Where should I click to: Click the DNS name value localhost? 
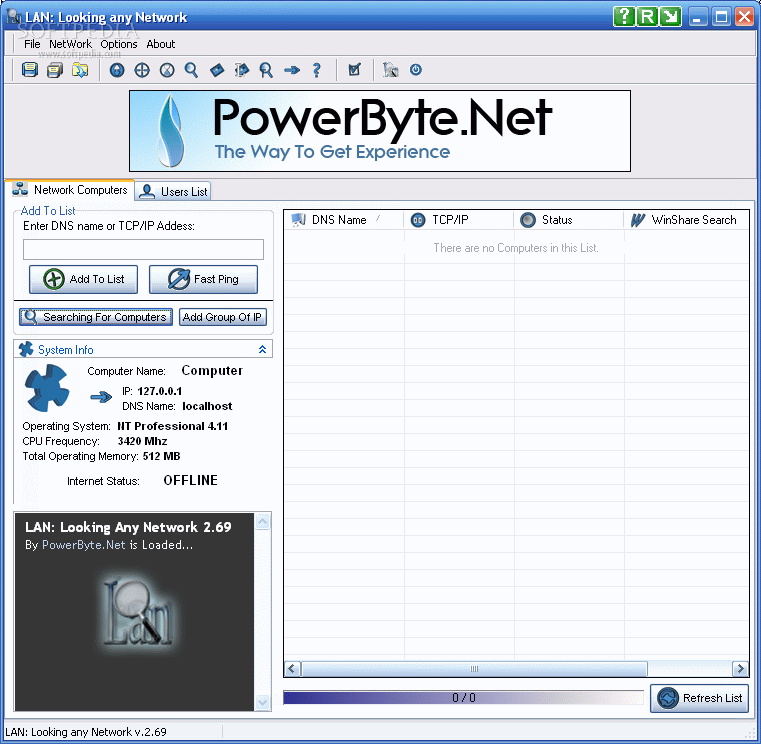tap(207, 406)
